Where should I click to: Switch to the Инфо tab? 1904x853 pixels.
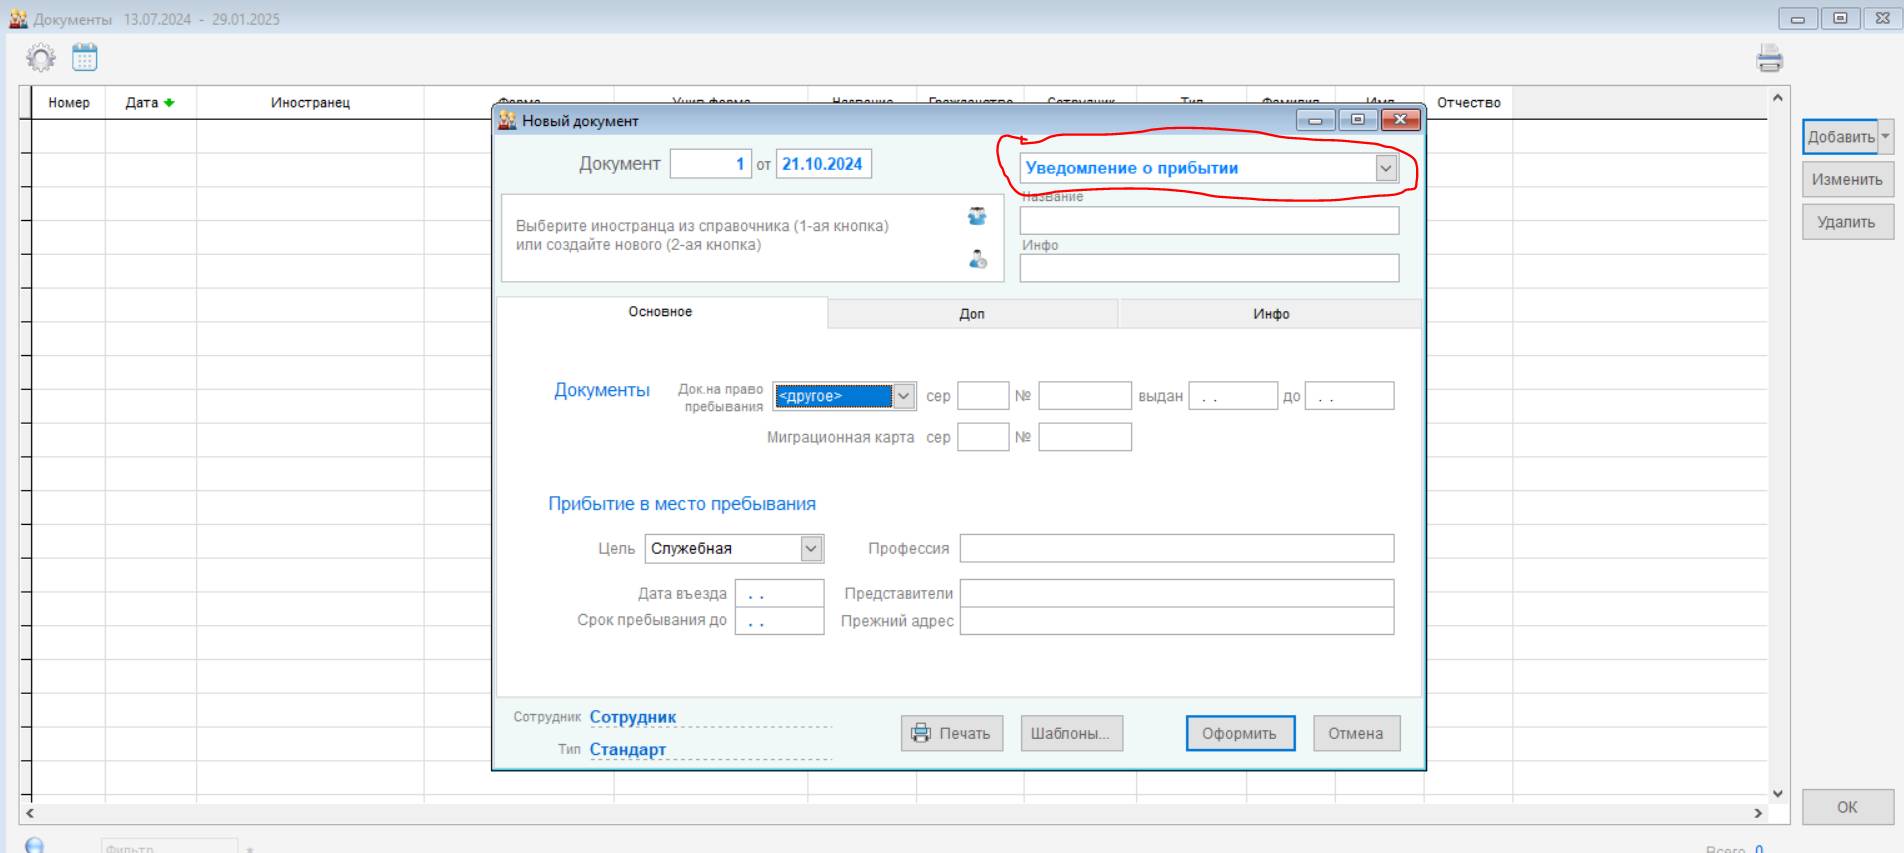point(1271,314)
